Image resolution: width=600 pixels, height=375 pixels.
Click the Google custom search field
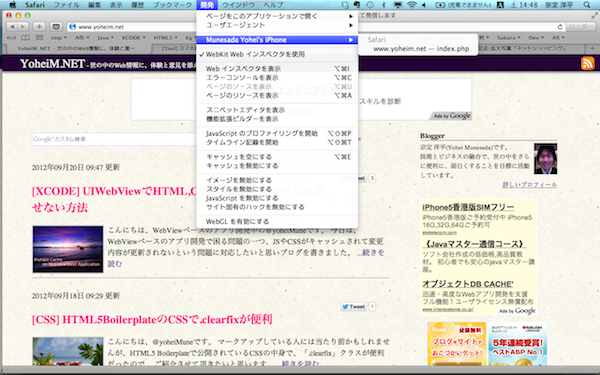point(114,139)
